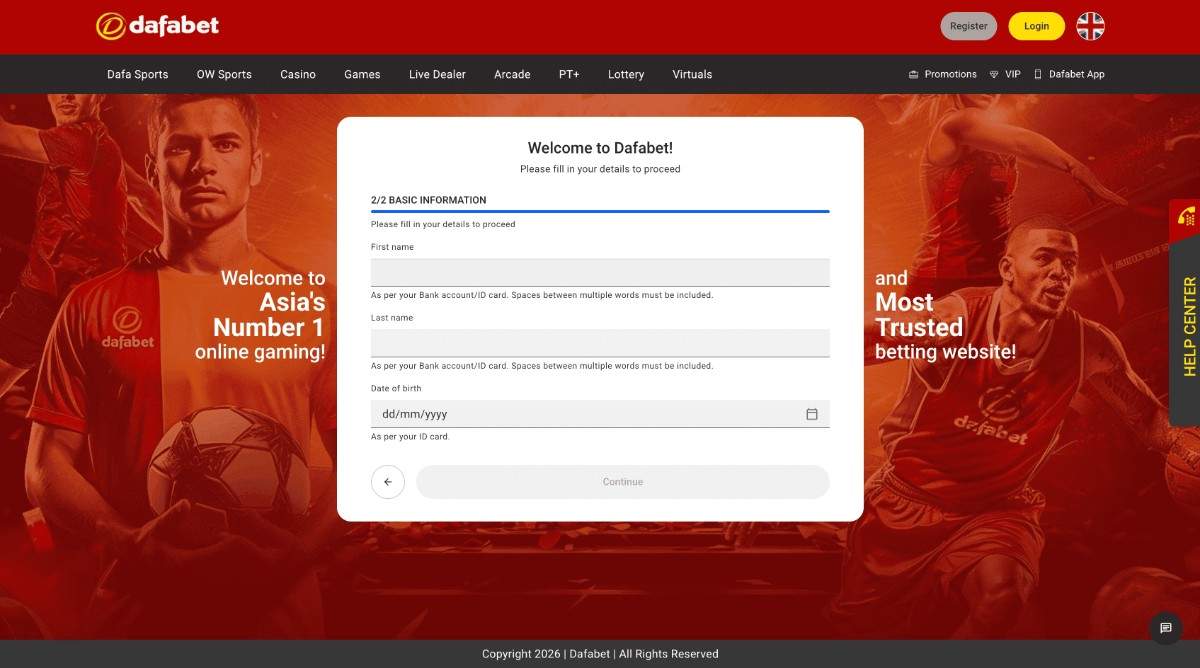Click the back arrow button

[x=388, y=482]
